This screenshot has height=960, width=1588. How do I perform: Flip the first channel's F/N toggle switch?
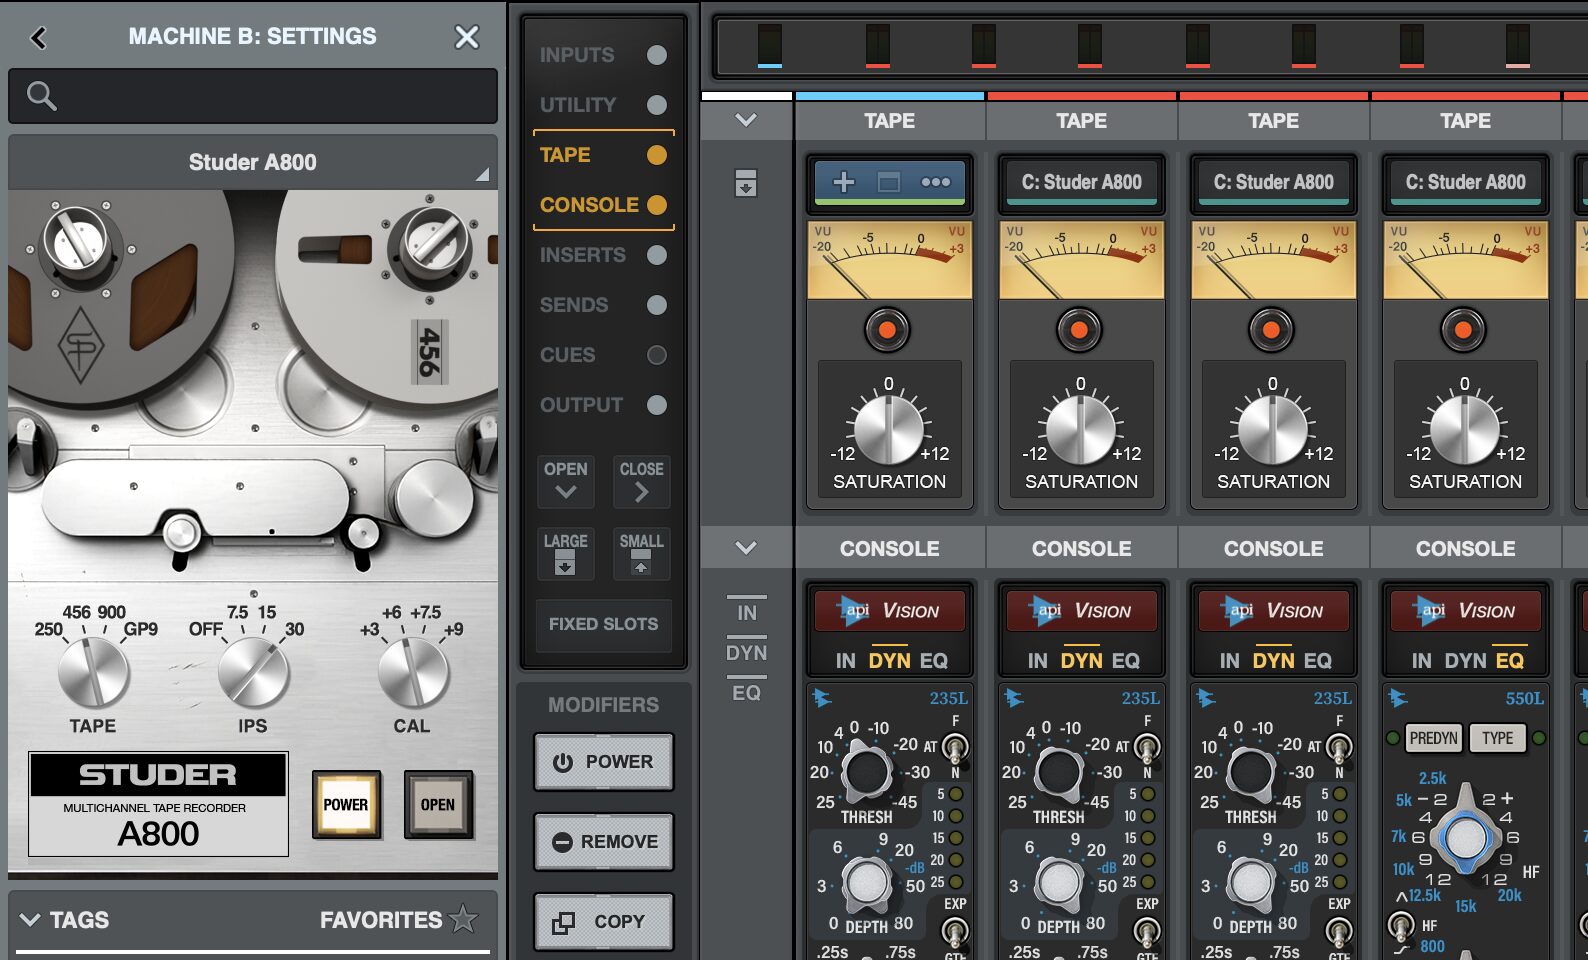point(955,746)
